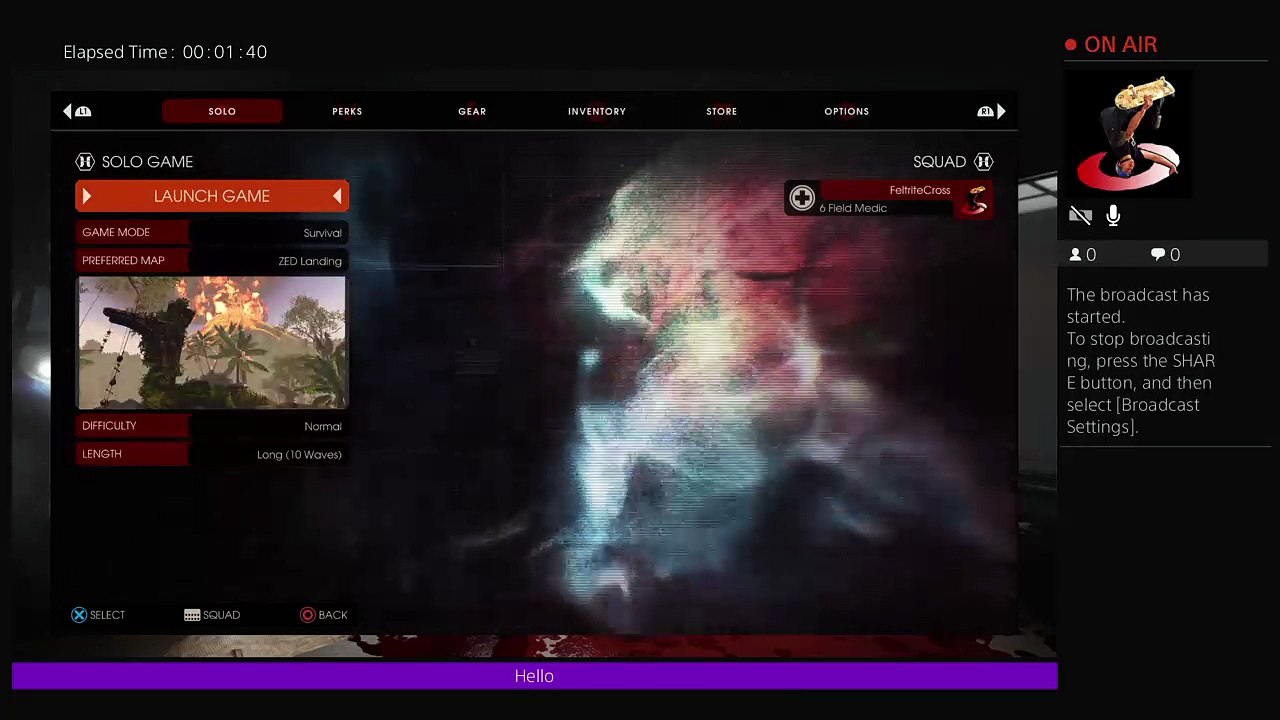
Task: Select FeltriteCross squad member name
Action: tap(920, 190)
